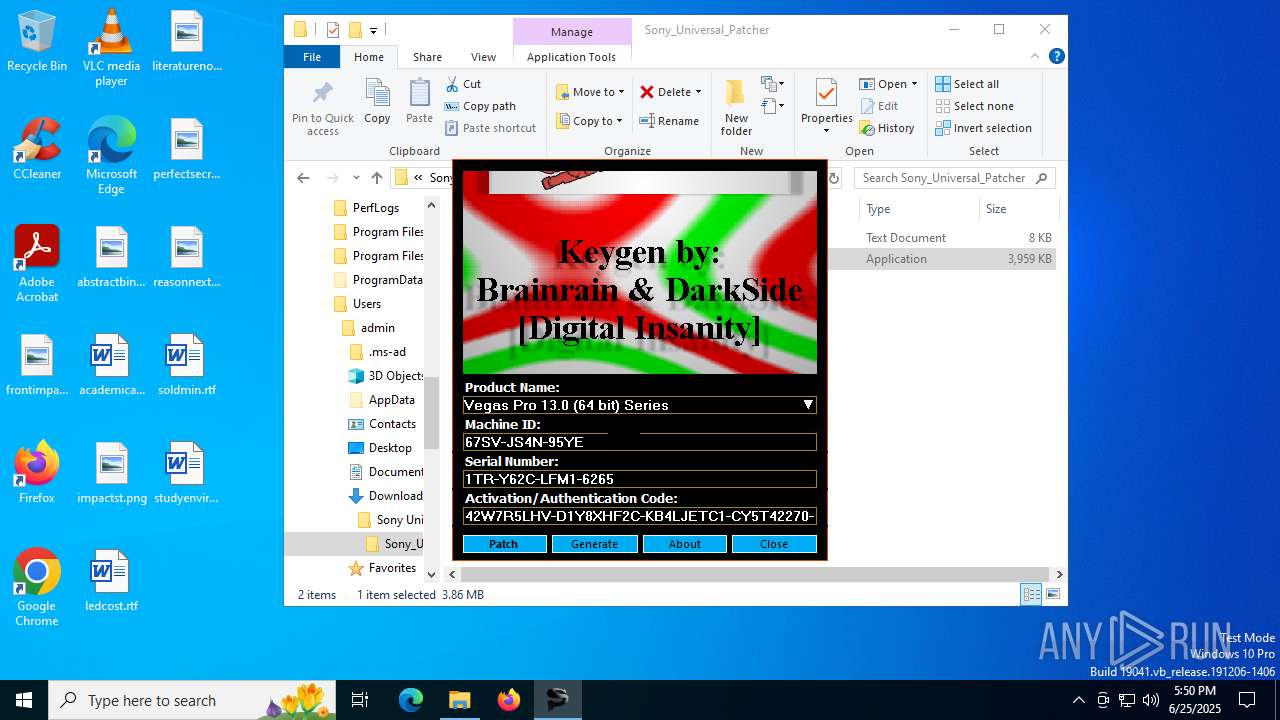1280x720 pixels.
Task: Click the Generate button in keygen
Action: tap(594, 544)
